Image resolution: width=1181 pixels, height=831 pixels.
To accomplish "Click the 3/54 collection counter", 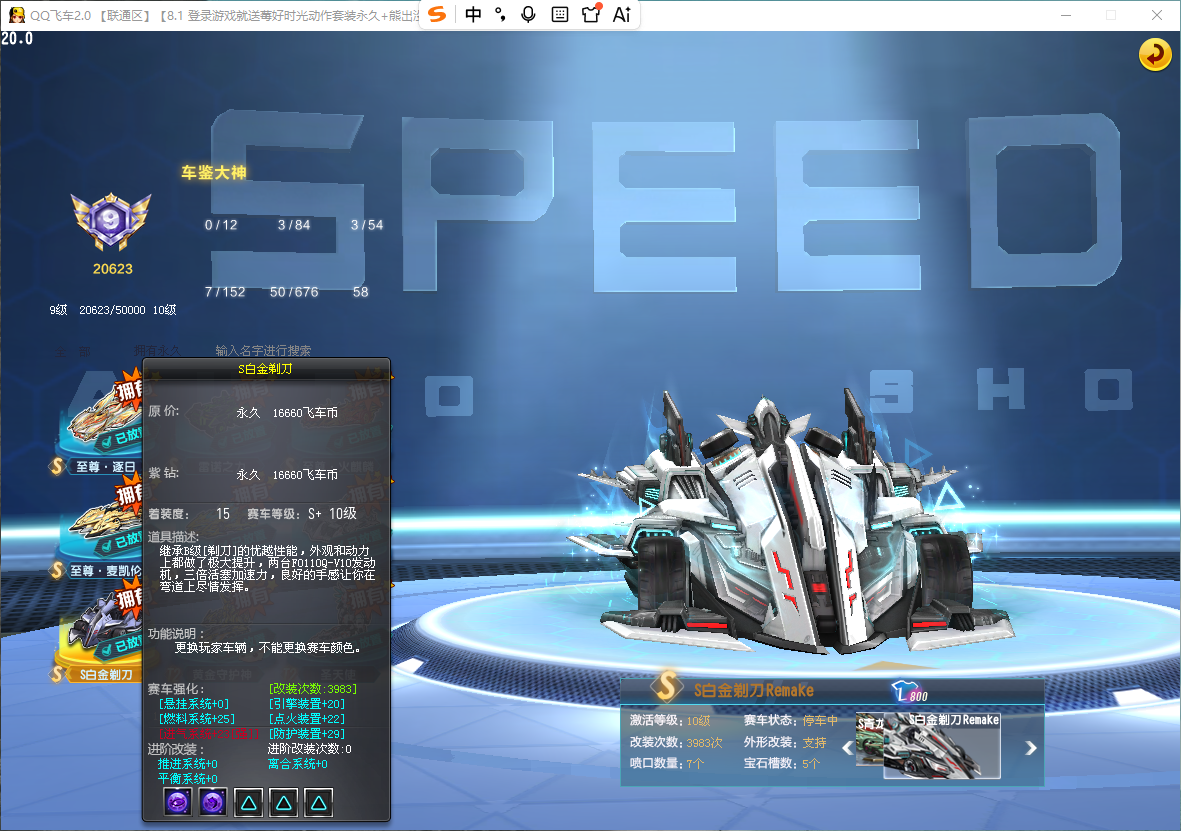I will [x=367, y=225].
